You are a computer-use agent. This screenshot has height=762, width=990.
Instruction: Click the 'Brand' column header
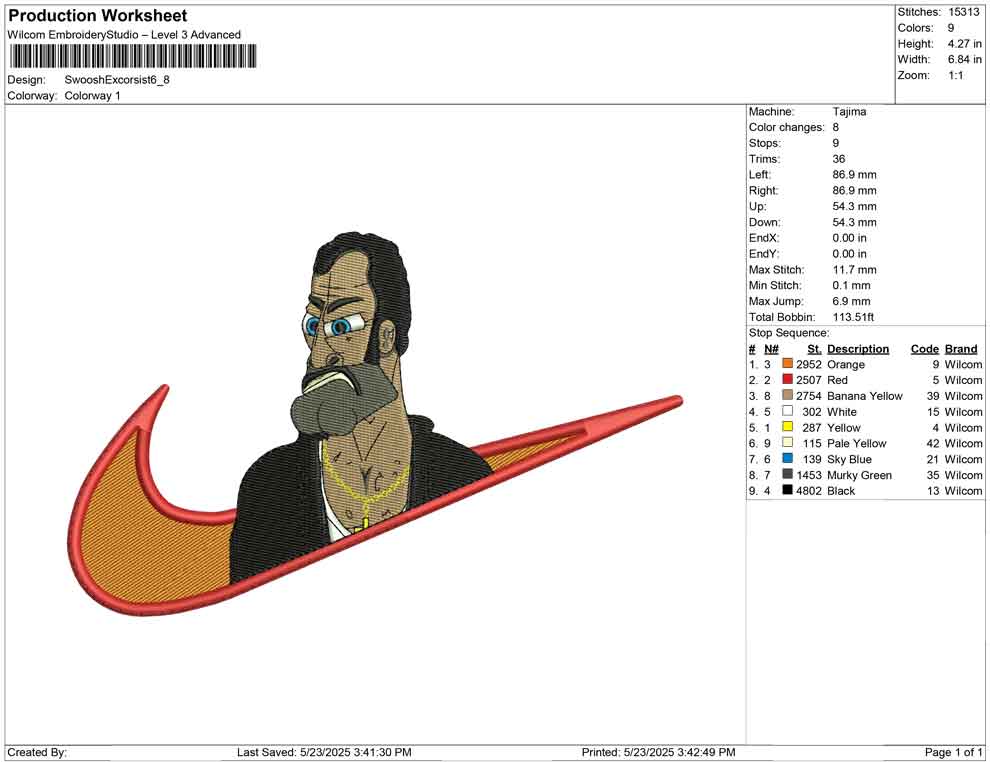961,348
